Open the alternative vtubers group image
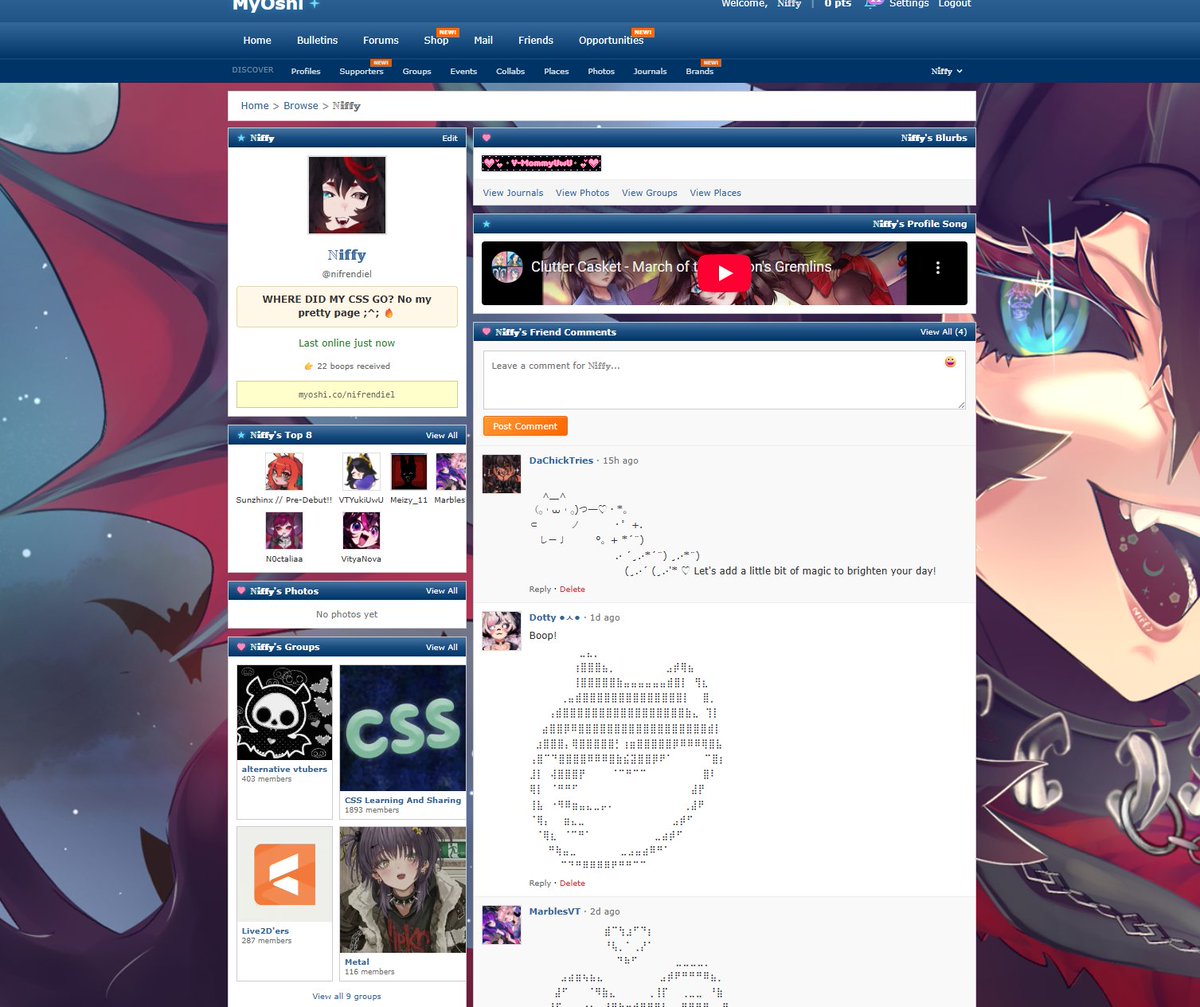The width and height of the screenshot is (1200, 1007). pos(284,713)
